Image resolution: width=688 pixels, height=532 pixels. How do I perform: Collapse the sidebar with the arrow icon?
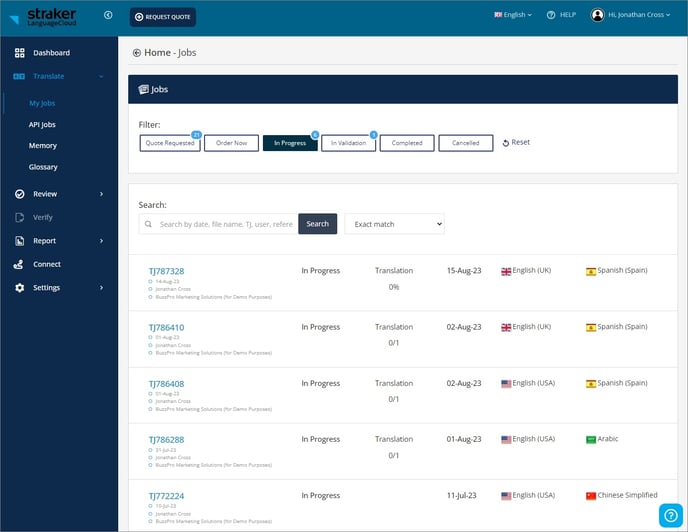108,15
